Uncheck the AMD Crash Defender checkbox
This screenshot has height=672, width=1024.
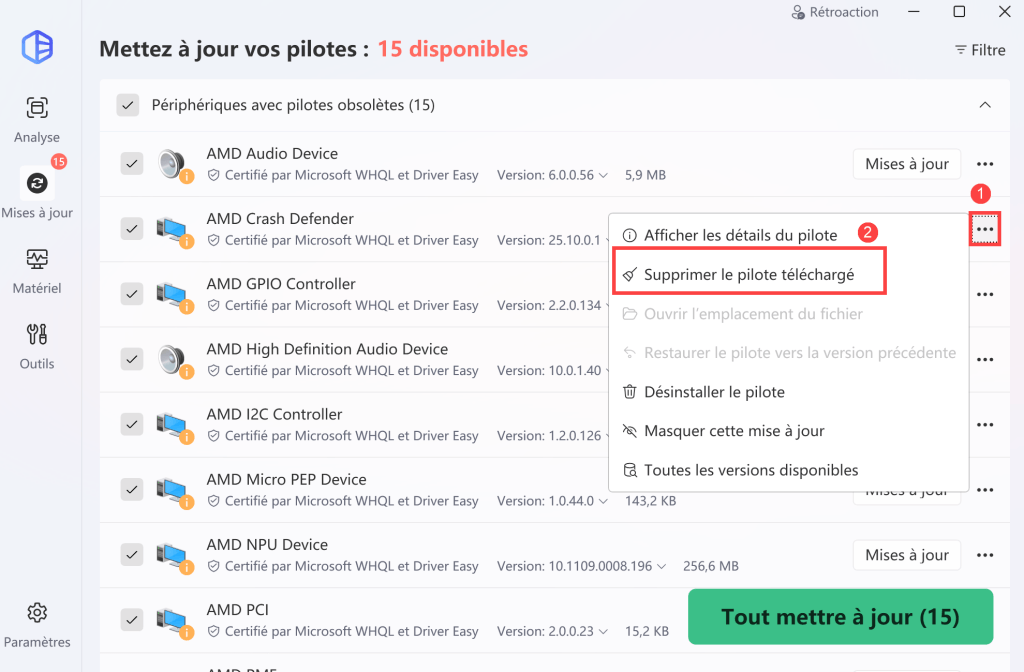coord(132,229)
